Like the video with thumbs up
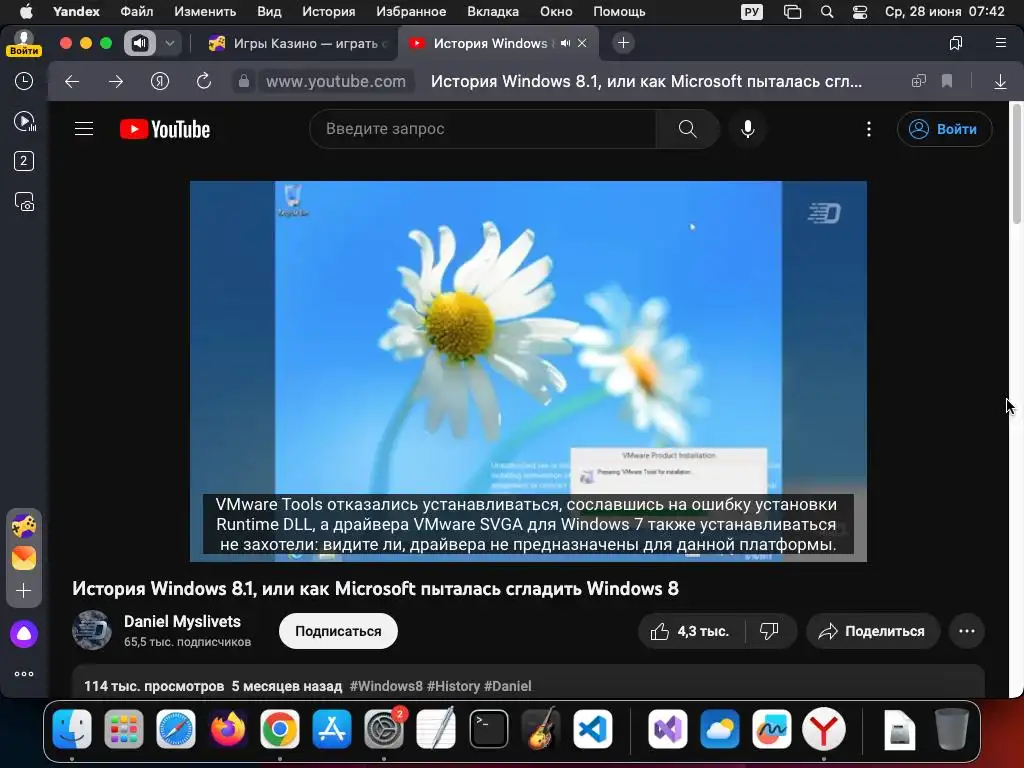 691,632
